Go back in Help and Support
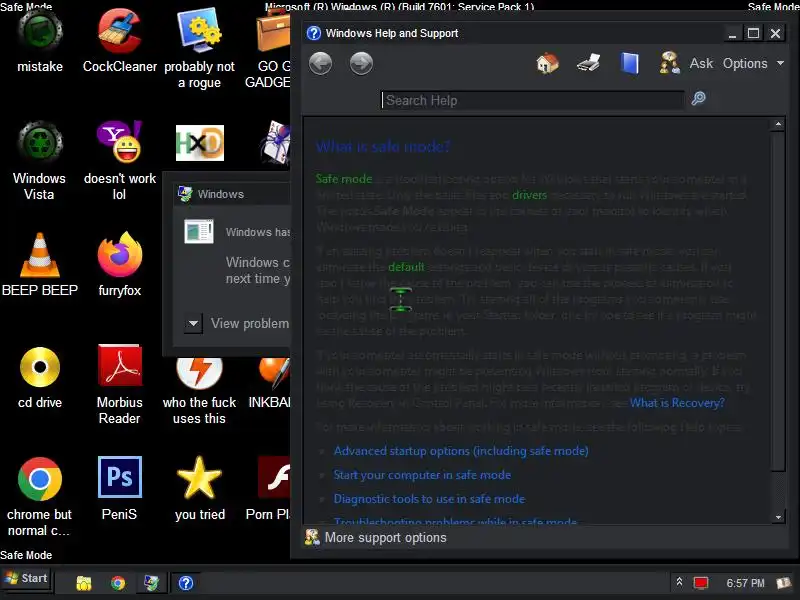800x600 pixels. (320, 64)
